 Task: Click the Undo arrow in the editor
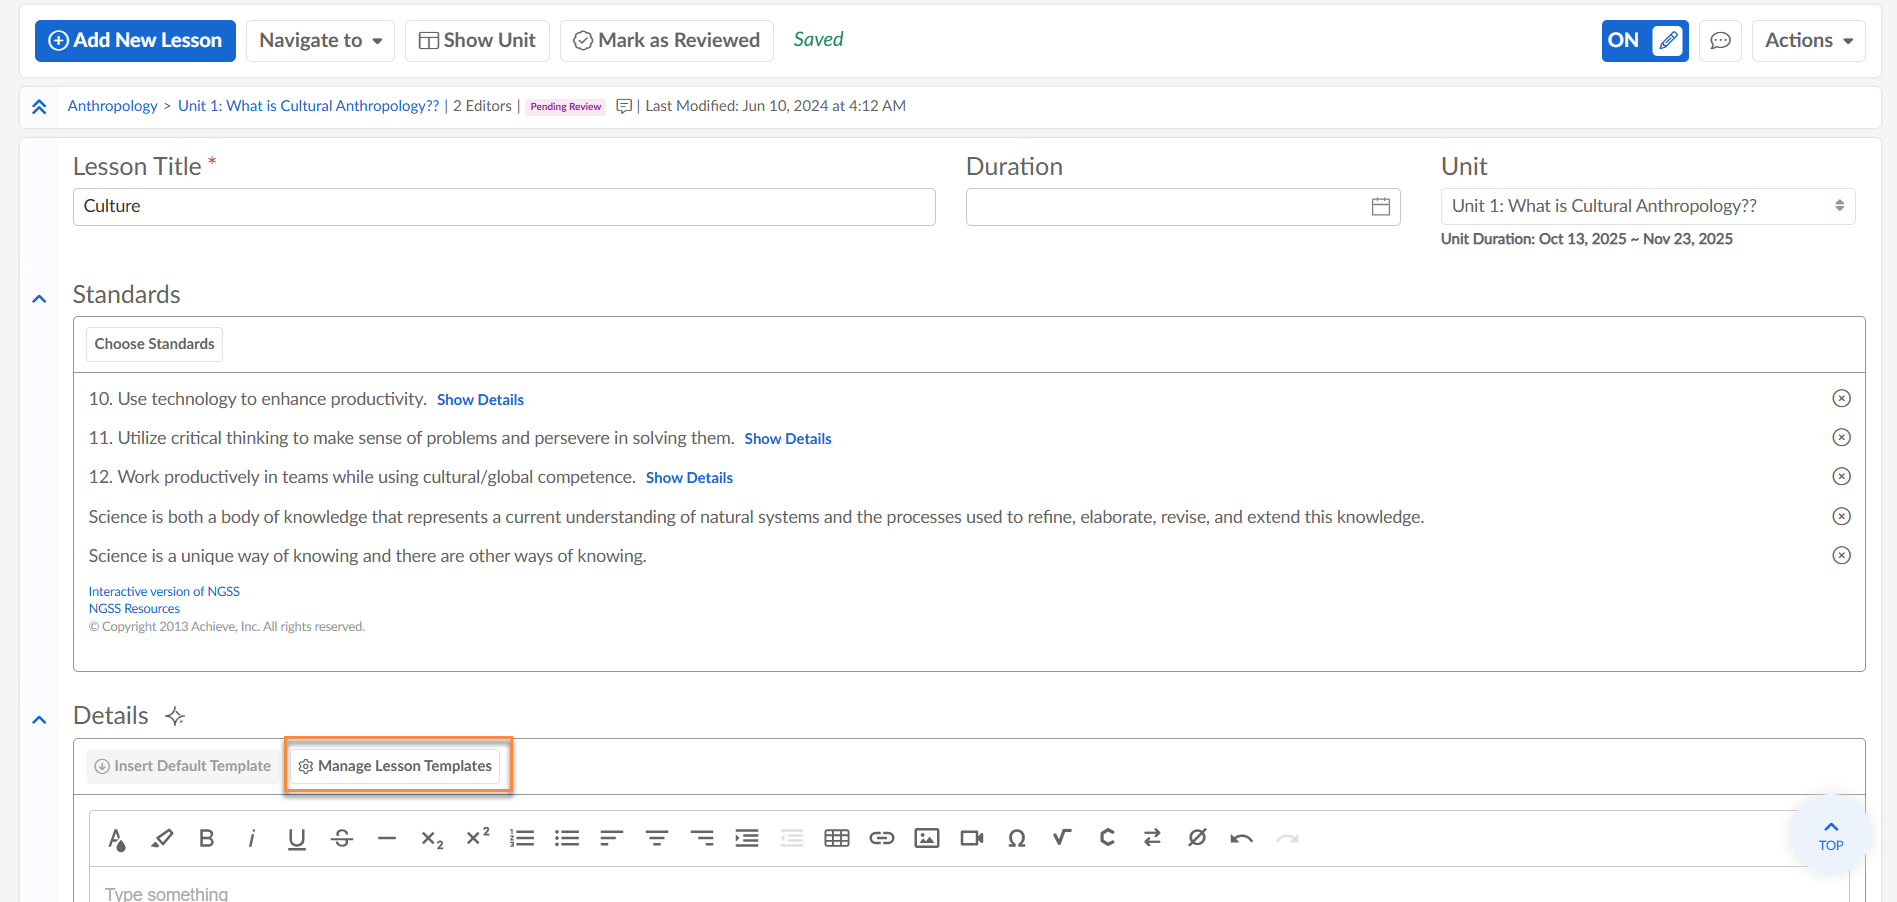[x=1241, y=838]
